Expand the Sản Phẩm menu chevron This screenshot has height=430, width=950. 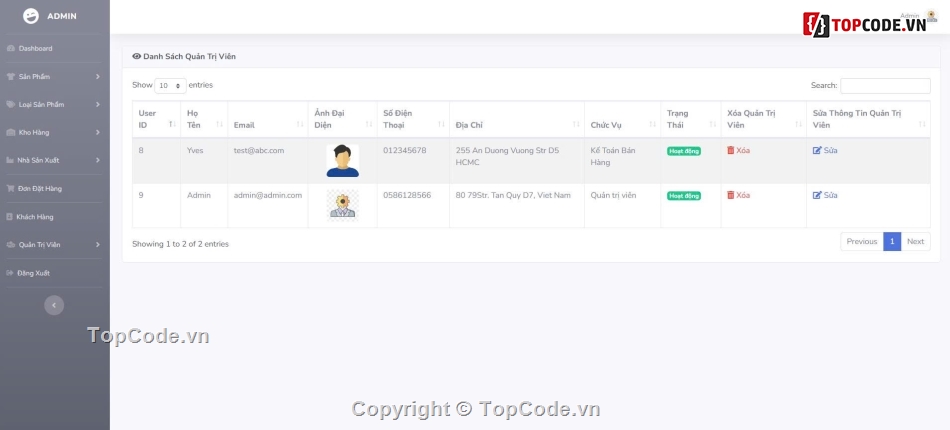click(98, 77)
